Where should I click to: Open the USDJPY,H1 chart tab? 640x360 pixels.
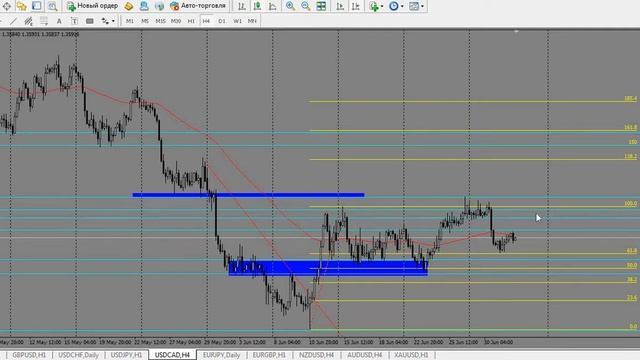click(127, 355)
